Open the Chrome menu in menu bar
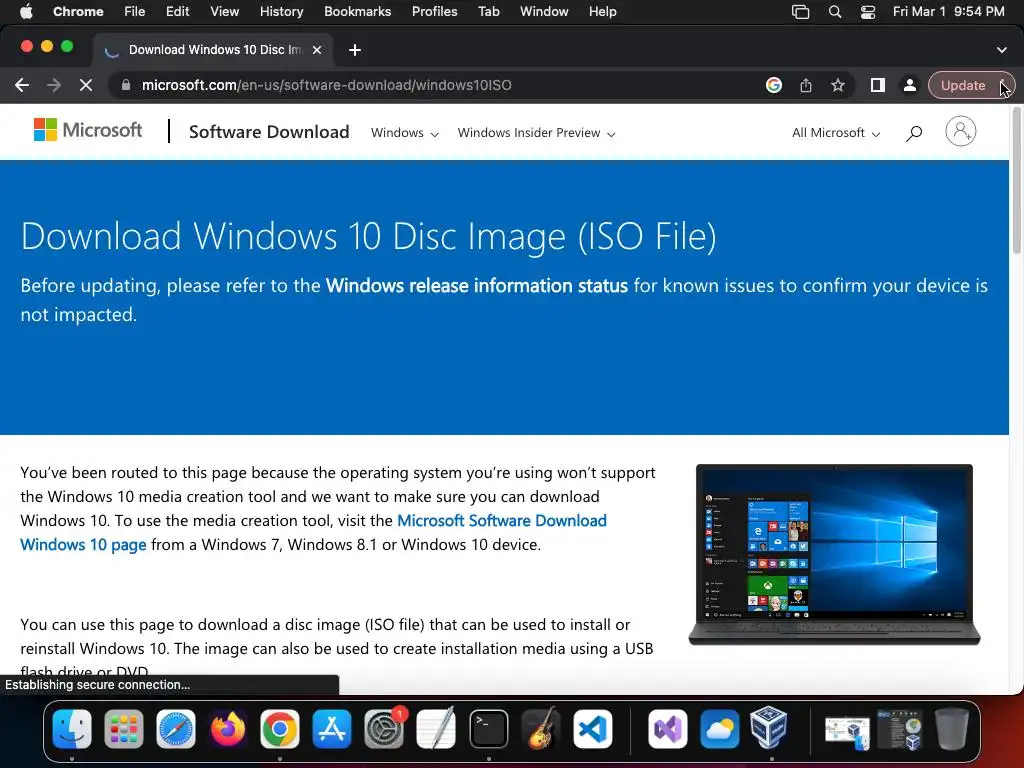Image resolution: width=1024 pixels, height=768 pixels. (x=78, y=12)
